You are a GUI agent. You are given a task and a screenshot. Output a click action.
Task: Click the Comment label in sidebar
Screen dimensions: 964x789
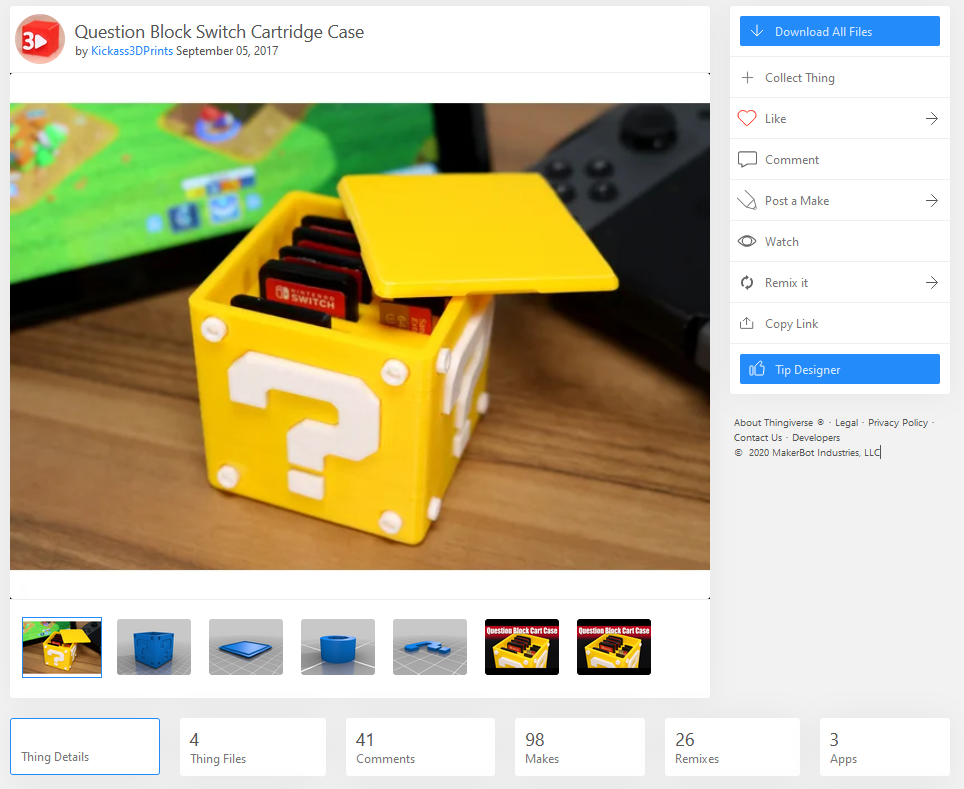(x=792, y=159)
